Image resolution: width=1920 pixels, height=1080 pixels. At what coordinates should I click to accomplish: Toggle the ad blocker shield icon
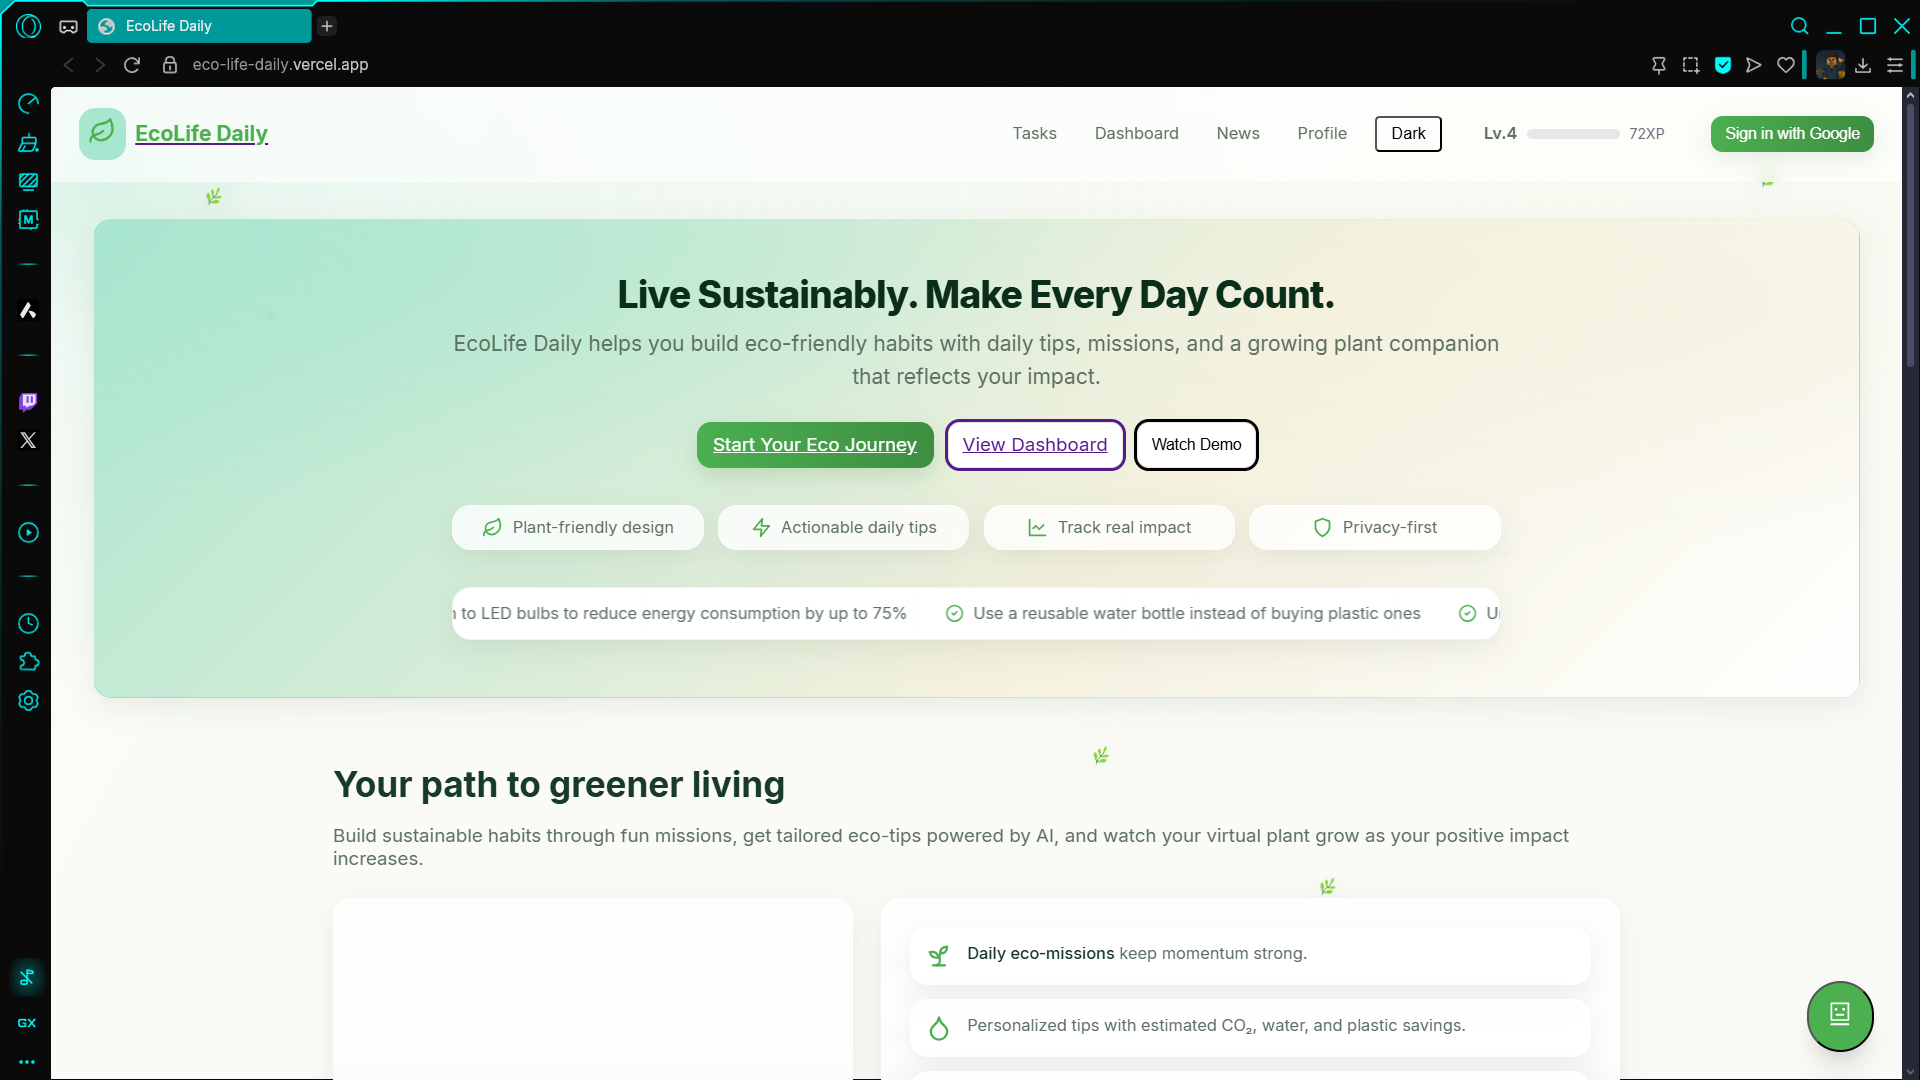[x=1722, y=65]
